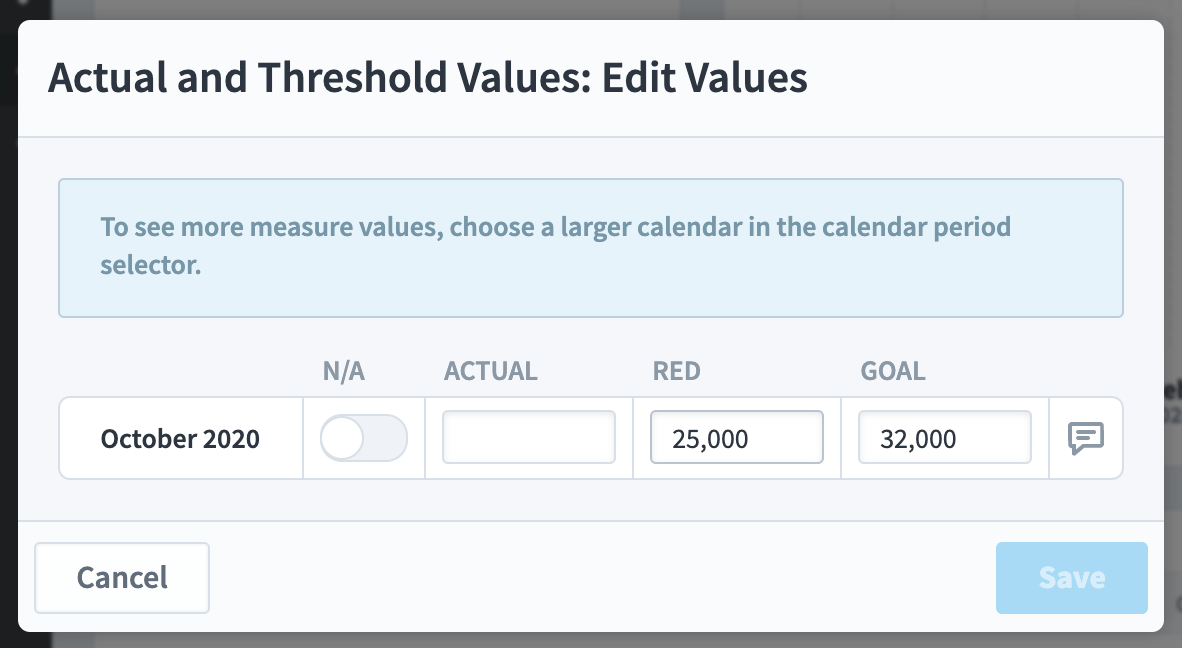Screen dimensions: 1182x648
Task: Click the "Actual and Threshold Values" dialog title
Action: tap(320, 78)
